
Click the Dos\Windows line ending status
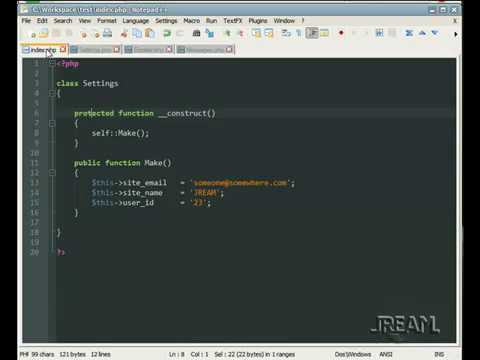tap(353, 354)
